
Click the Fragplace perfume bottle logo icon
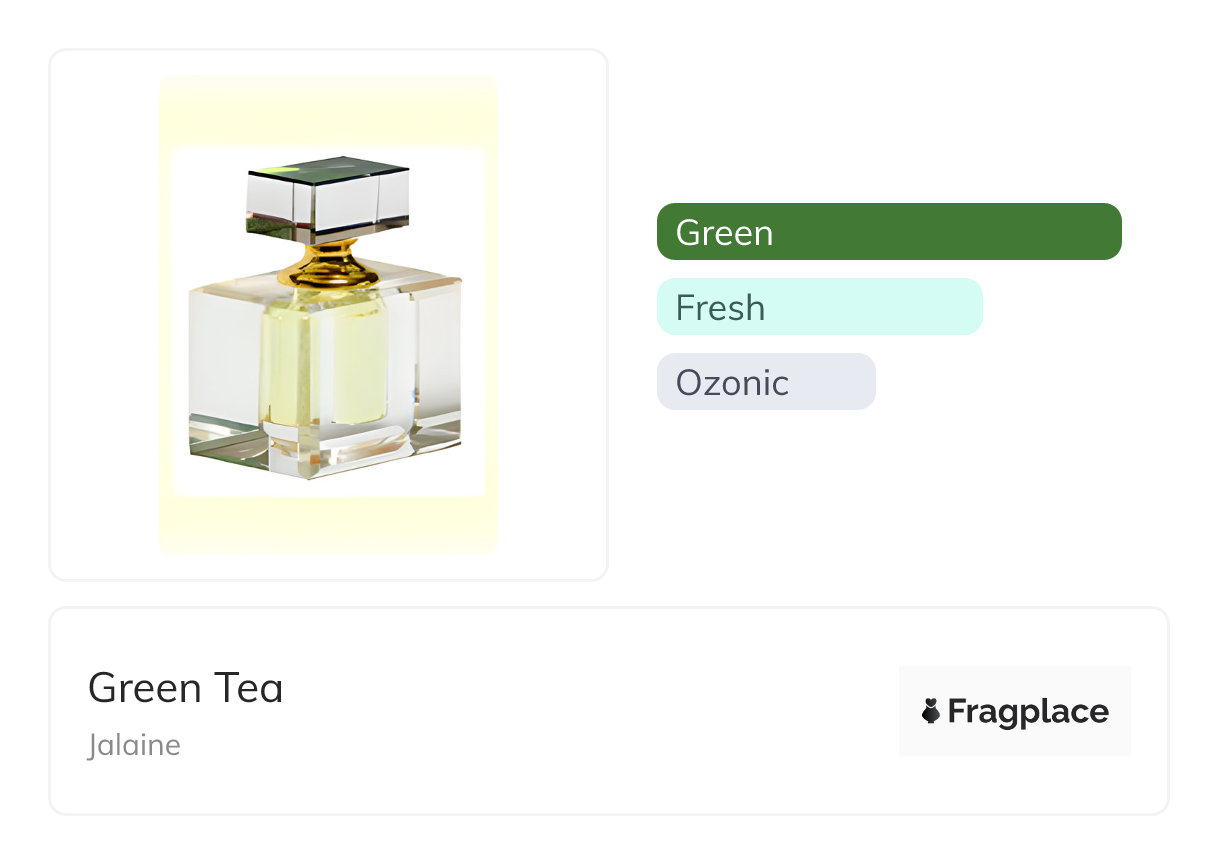click(x=931, y=711)
